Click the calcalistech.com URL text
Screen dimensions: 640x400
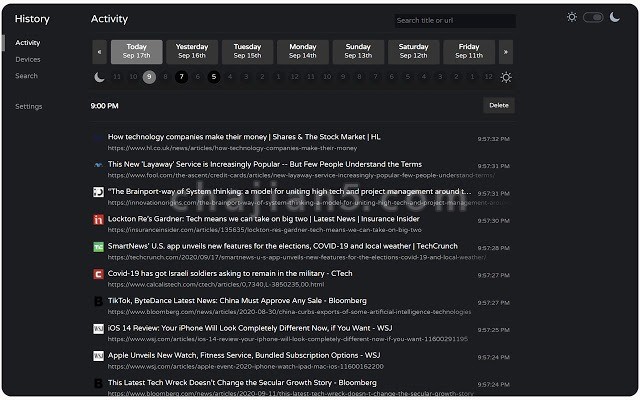[x=216, y=284]
